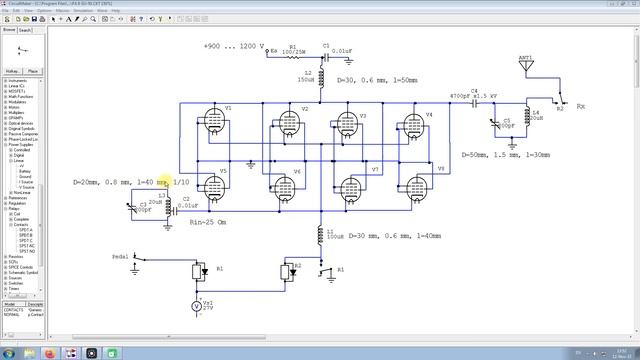The height and width of the screenshot is (360, 640).
Task: Expand the Passive Components tree node
Action: [x=6, y=134]
